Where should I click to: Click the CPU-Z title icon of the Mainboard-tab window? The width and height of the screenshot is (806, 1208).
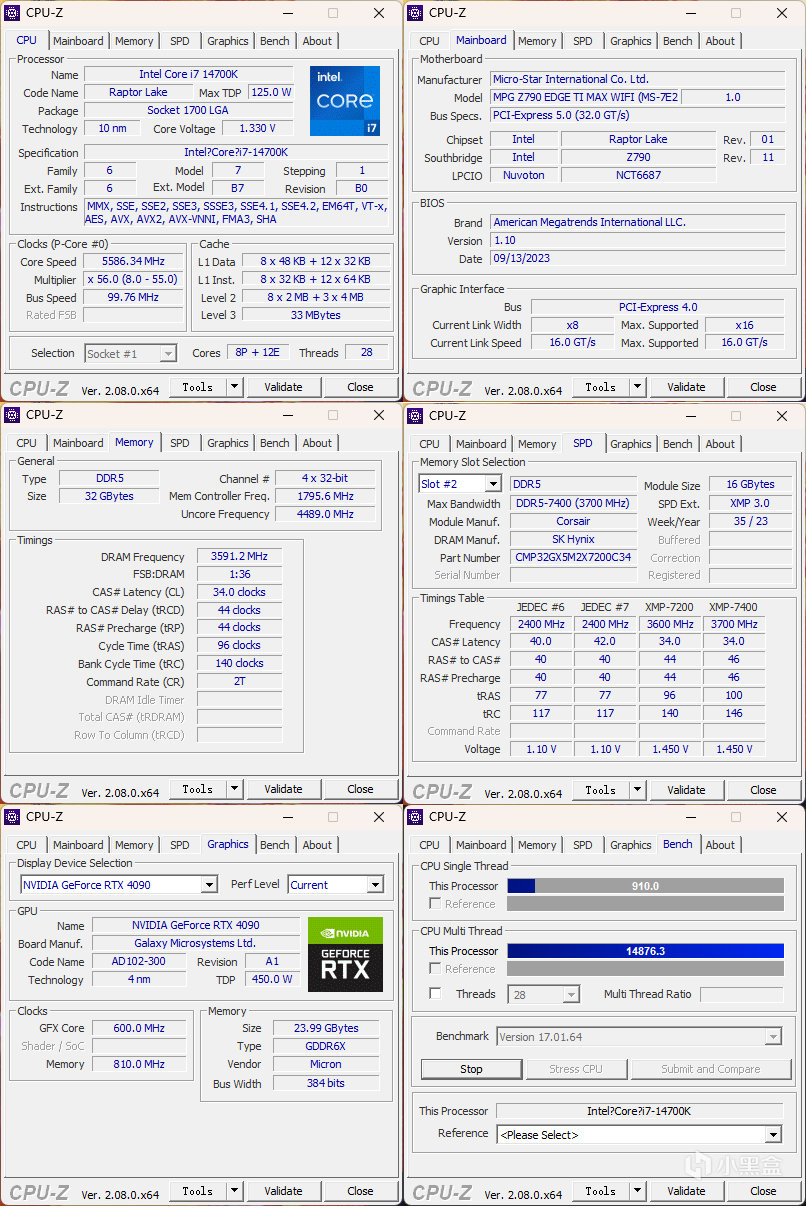pyautogui.click(x=415, y=13)
